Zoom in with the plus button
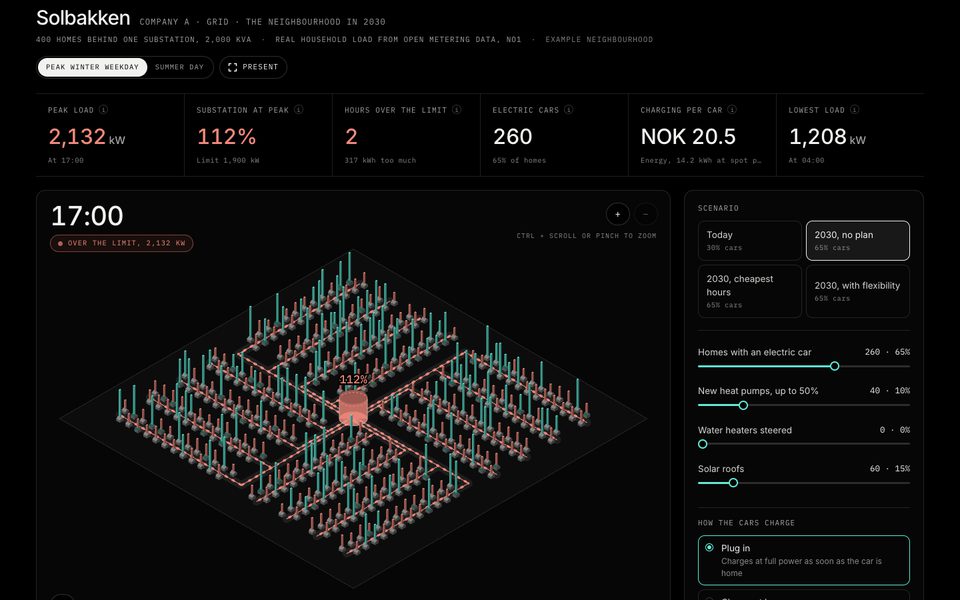 pos(618,214)
